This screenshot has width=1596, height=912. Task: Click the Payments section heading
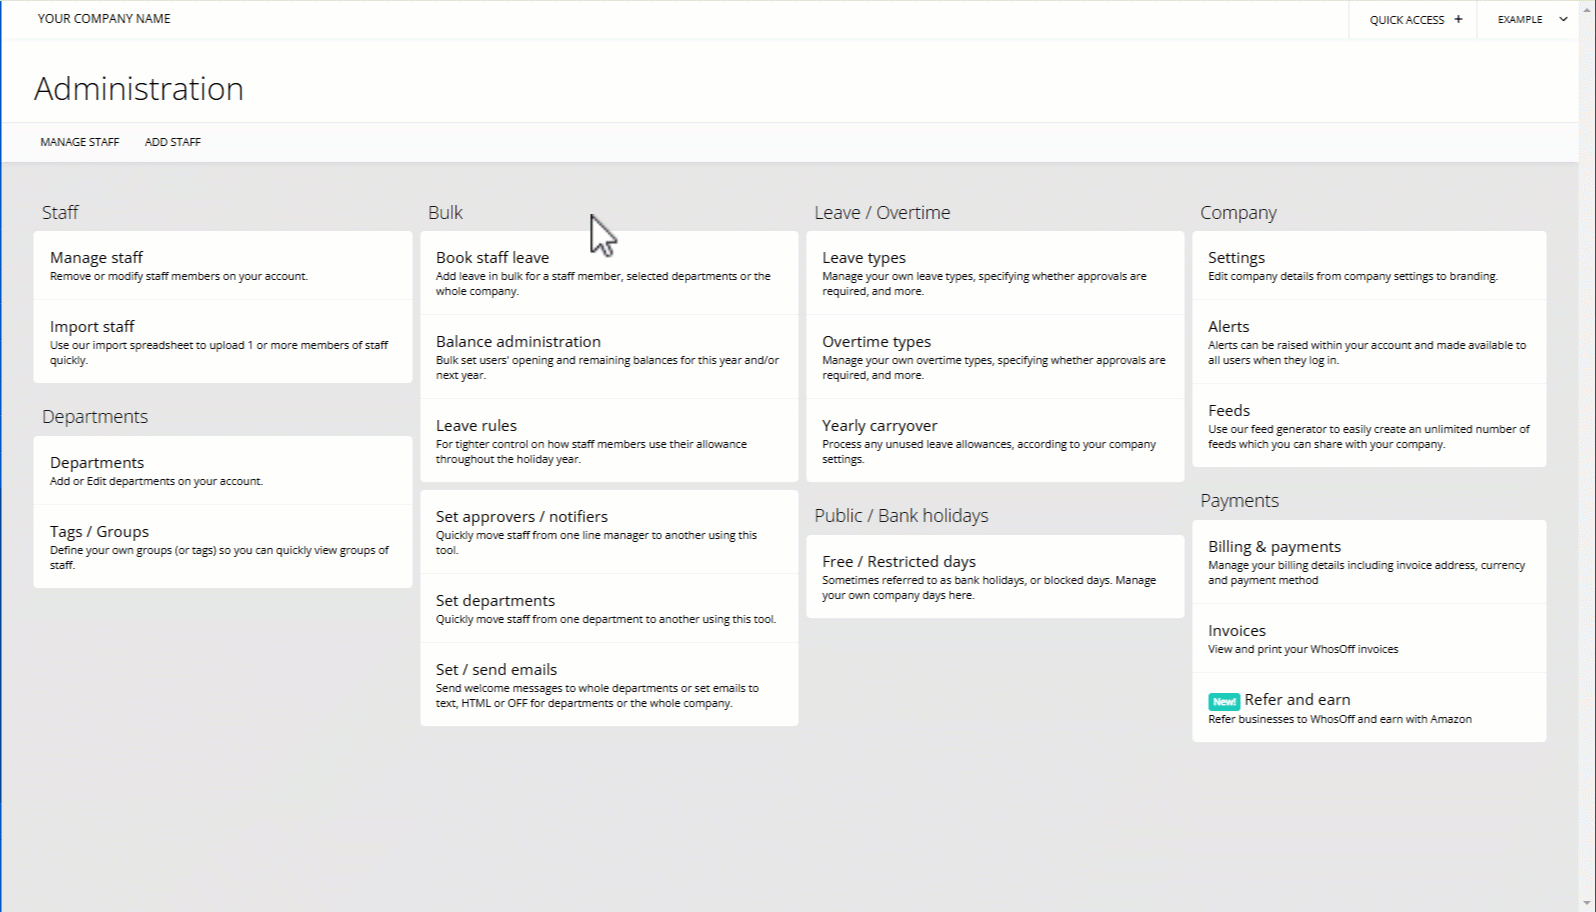(x=1239, y=501)
